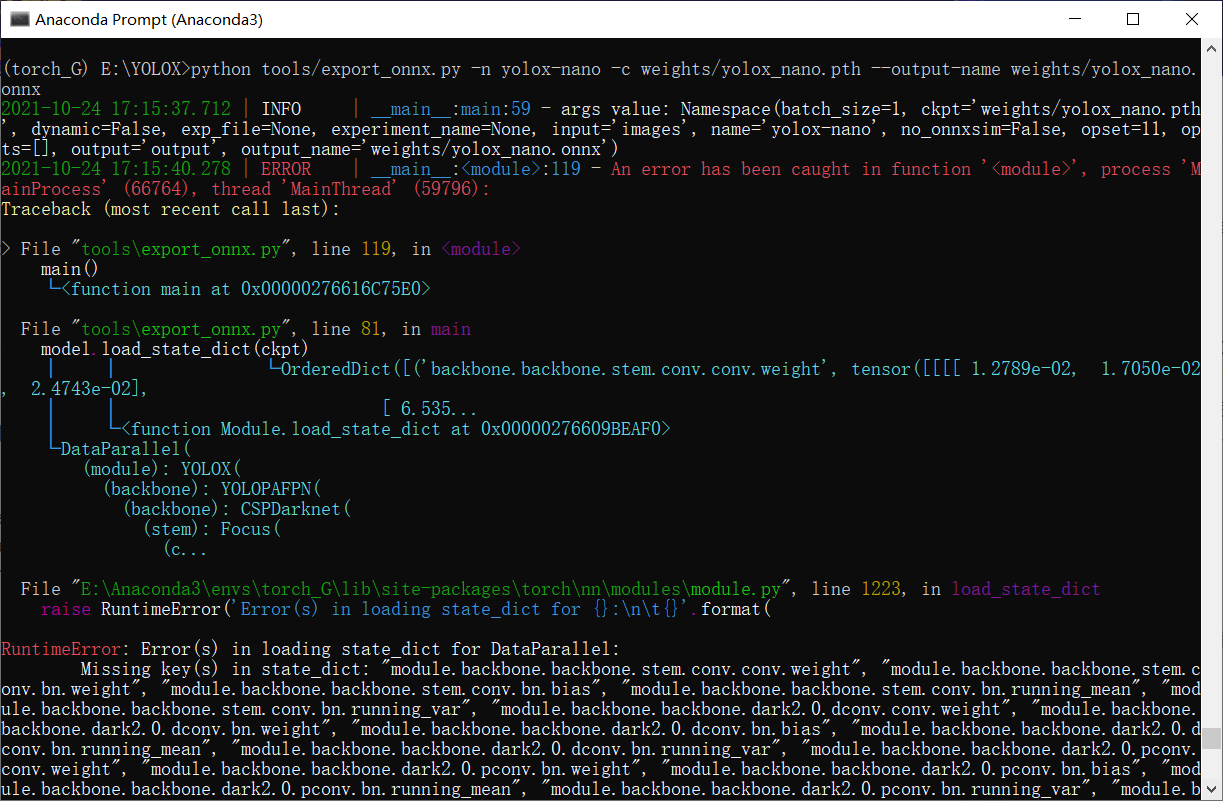Click the scrollbar up arrow
Image resolution: width=1223 pixels, height=801 pixels.
[x=1212, y=48]
